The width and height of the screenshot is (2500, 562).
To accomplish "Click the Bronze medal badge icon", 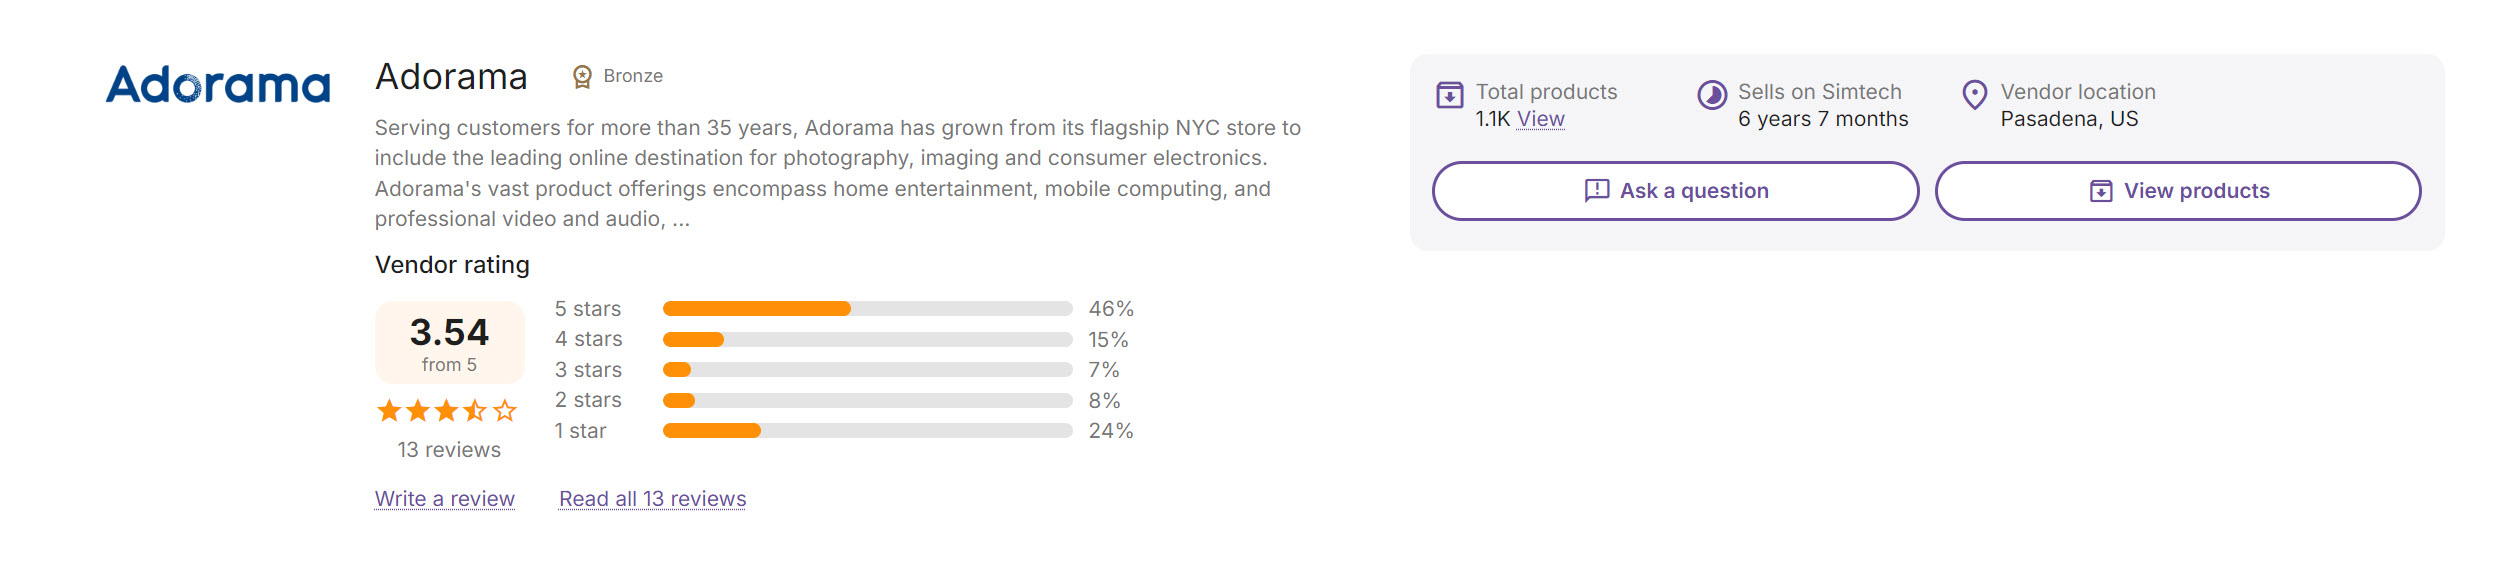I will pyautogui.click(x=582, y=77).
